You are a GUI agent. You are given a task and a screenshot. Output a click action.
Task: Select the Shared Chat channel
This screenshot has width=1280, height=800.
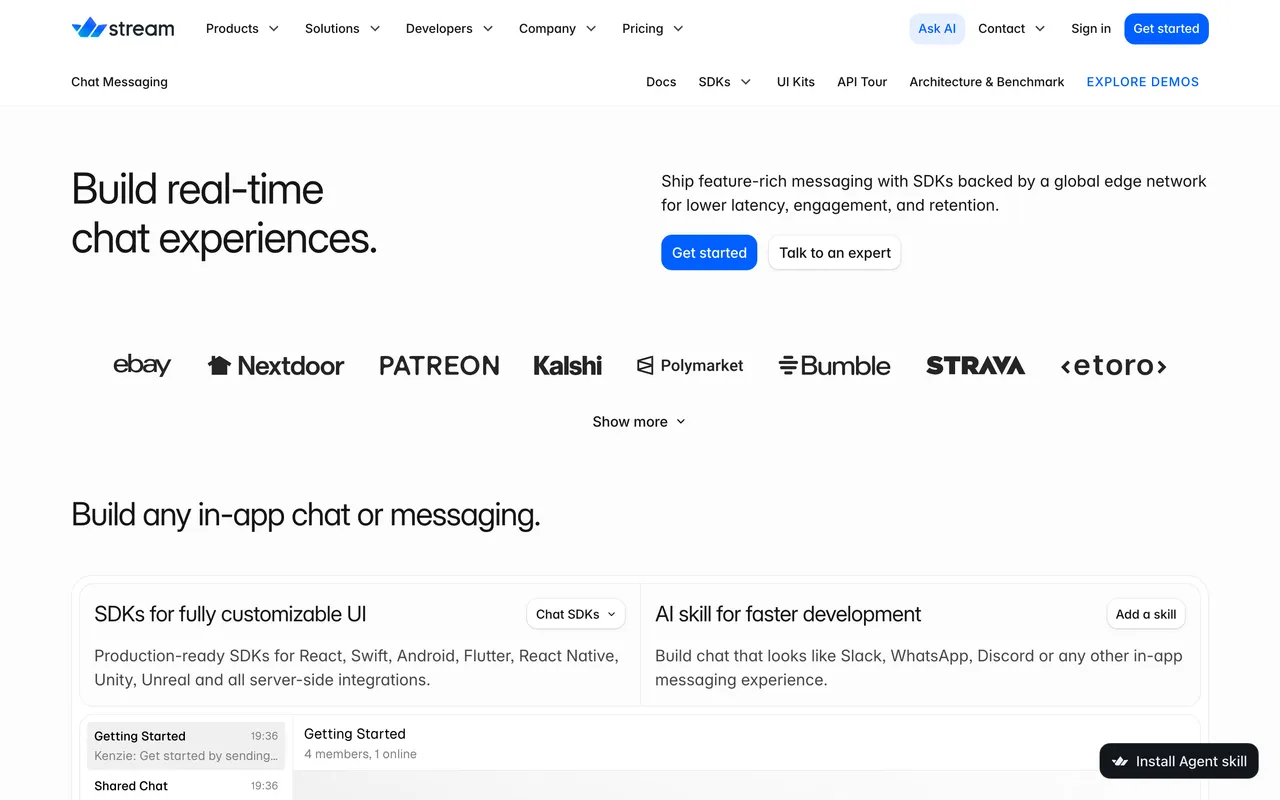(186, 786)
